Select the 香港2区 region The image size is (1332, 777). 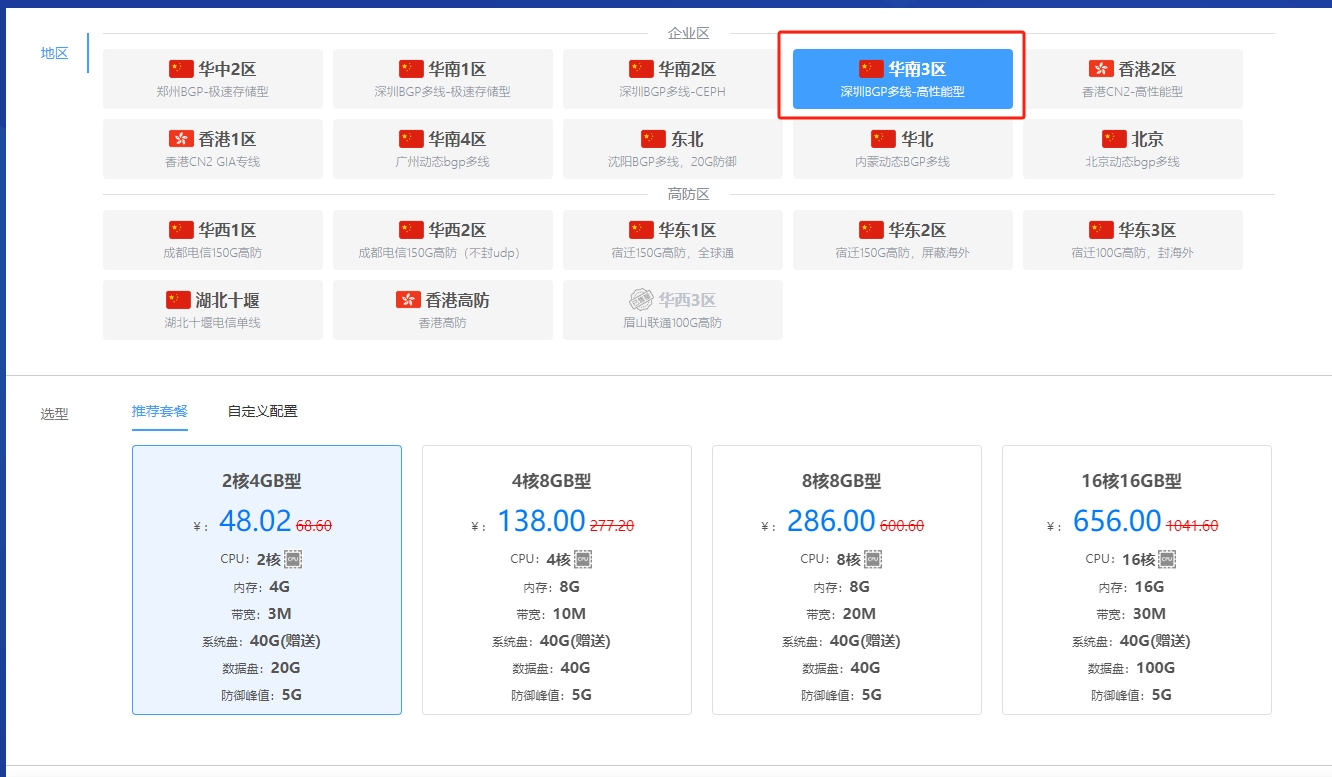1133,79
